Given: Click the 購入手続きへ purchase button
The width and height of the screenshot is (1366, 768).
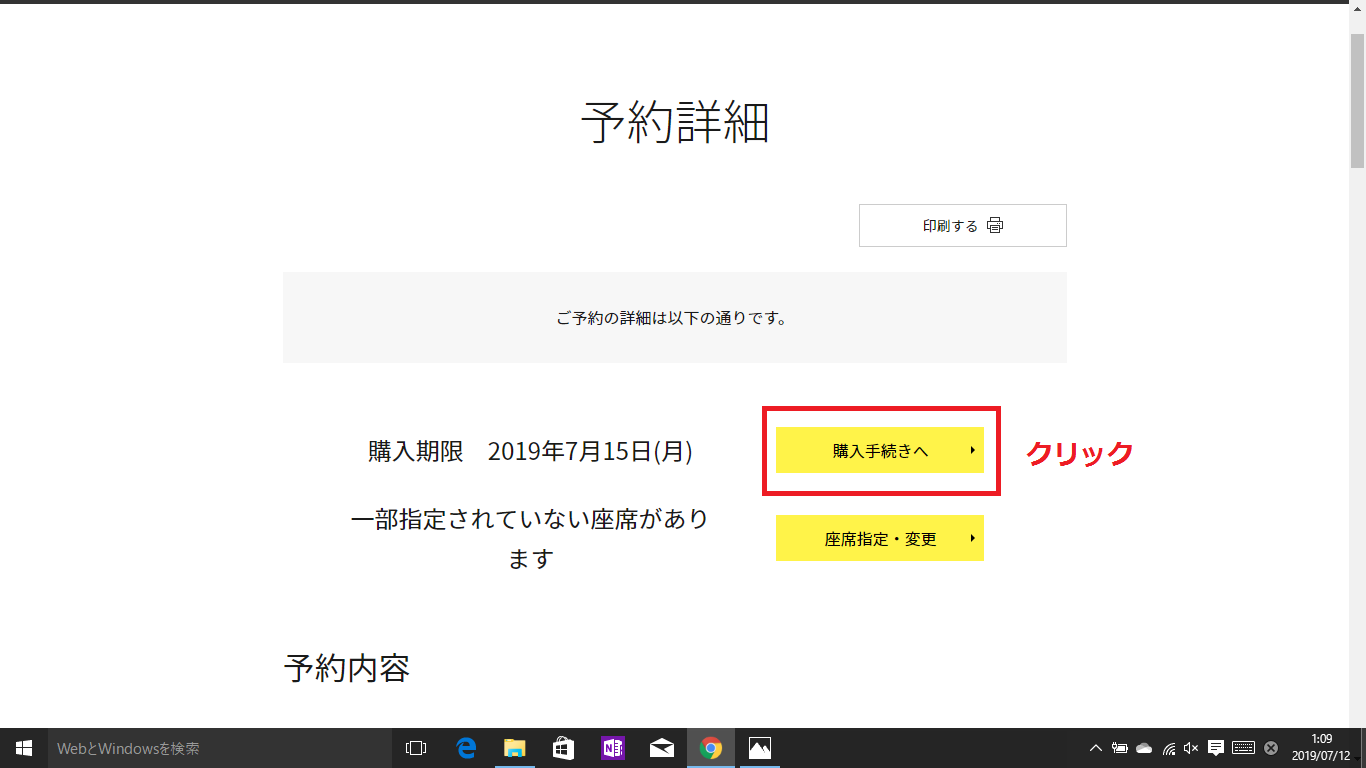Looking at the screenshot, I should pyautogui.click(x=879, y=451).
